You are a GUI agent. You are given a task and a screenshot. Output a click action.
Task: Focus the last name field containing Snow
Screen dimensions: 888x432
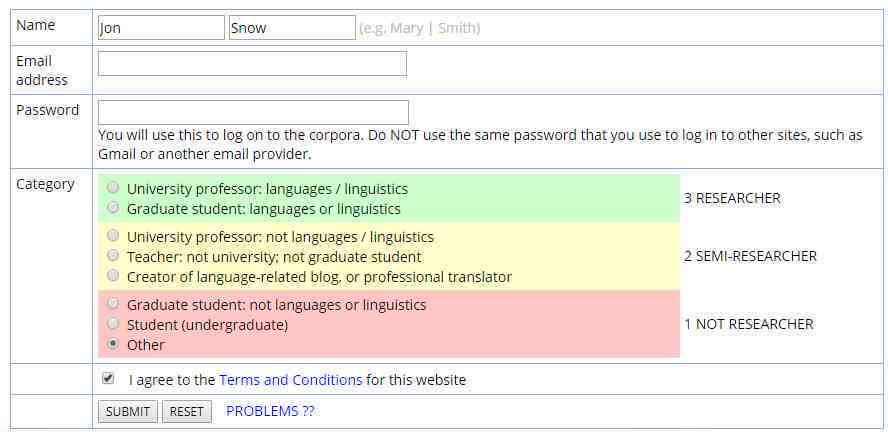(x=292, y=28)
